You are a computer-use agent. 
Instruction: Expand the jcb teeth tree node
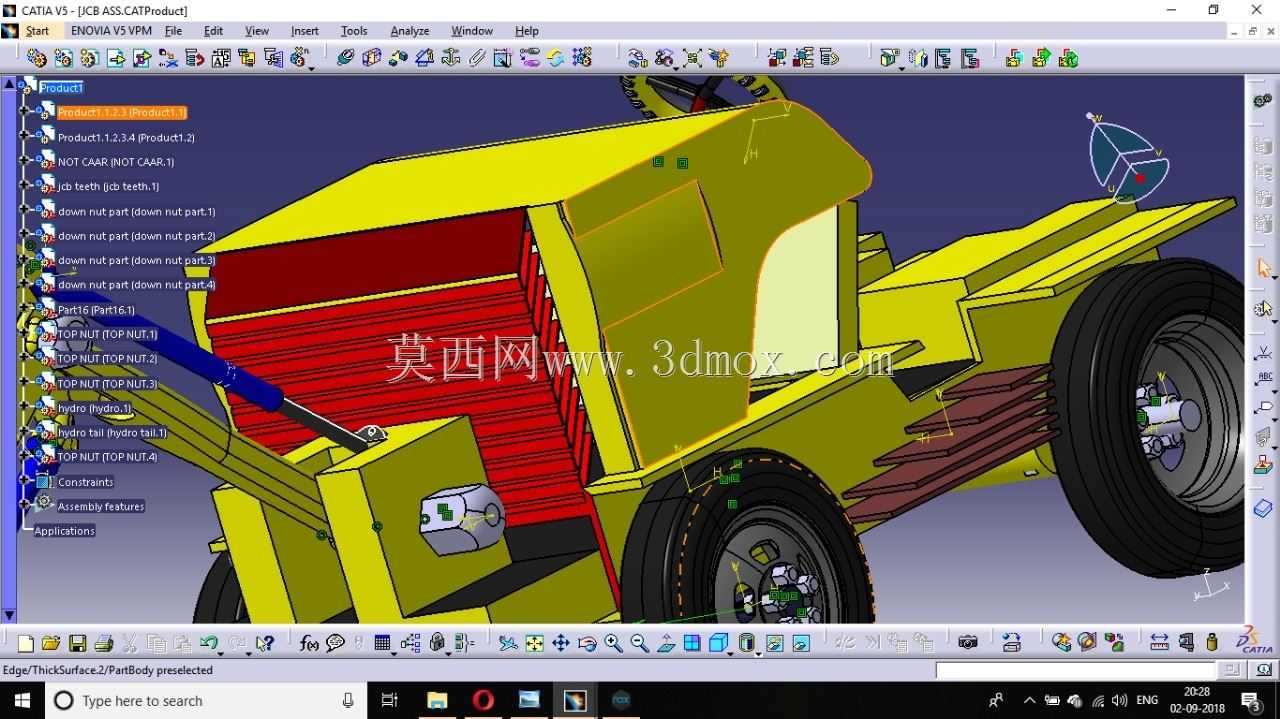point(24,186)
